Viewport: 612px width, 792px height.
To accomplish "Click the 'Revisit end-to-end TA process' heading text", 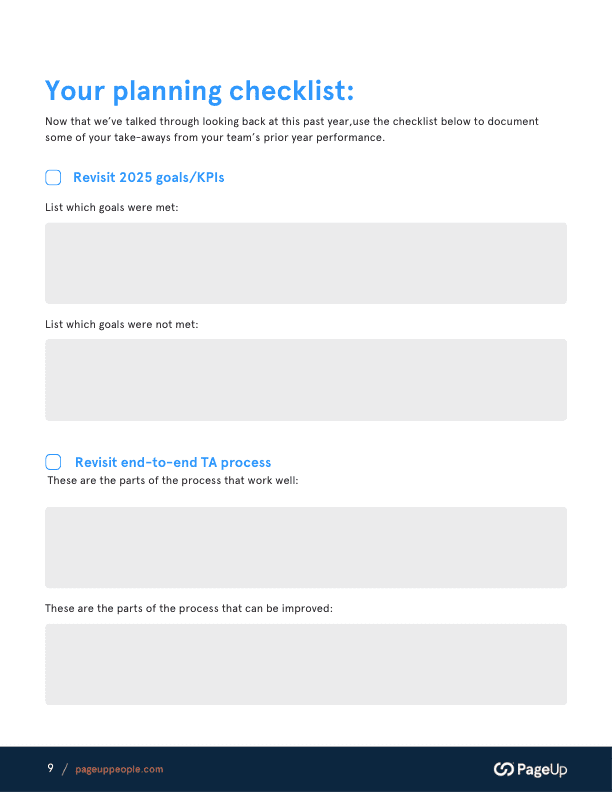I will pos(173,462).
